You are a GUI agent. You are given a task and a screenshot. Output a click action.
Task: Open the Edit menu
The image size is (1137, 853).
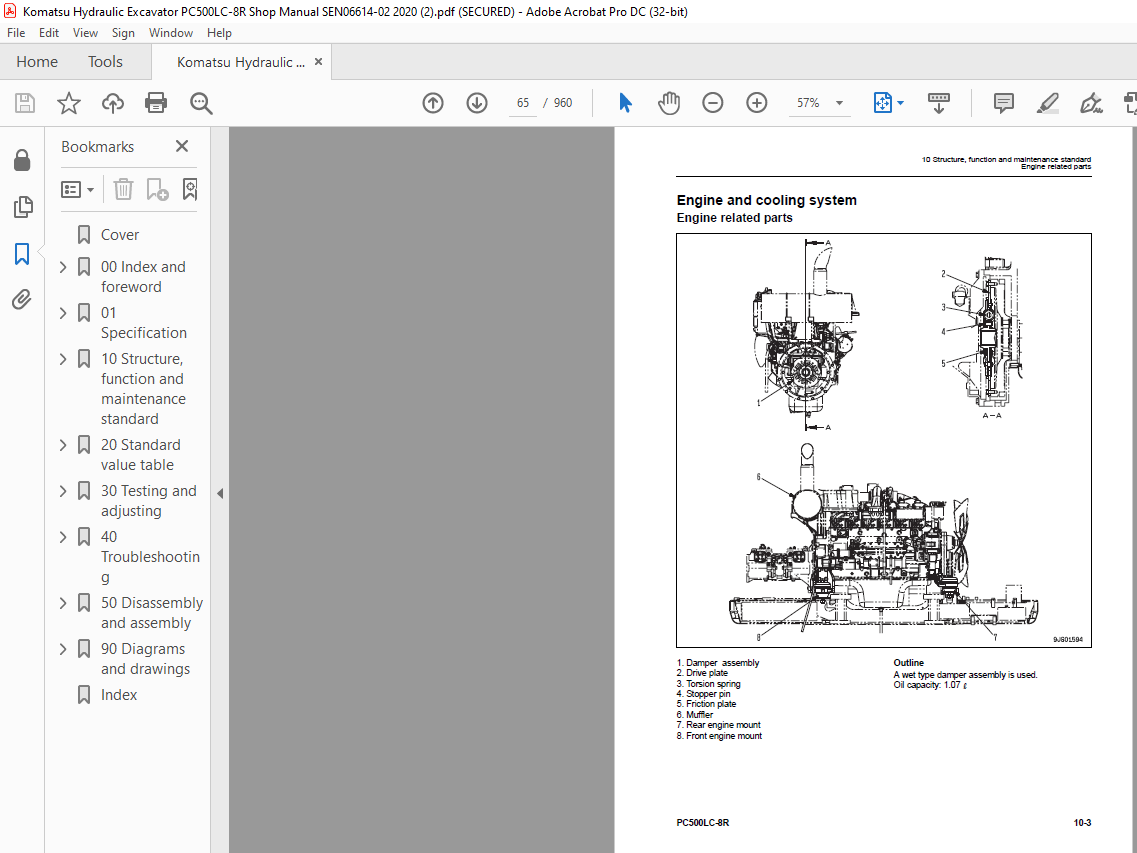(49, 33)
